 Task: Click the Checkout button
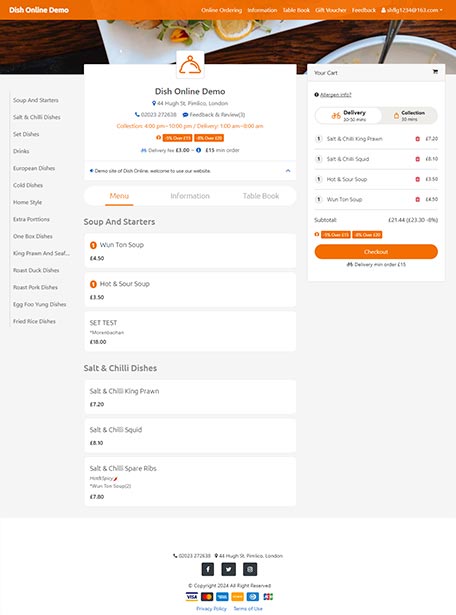click(x=376, y=252)
